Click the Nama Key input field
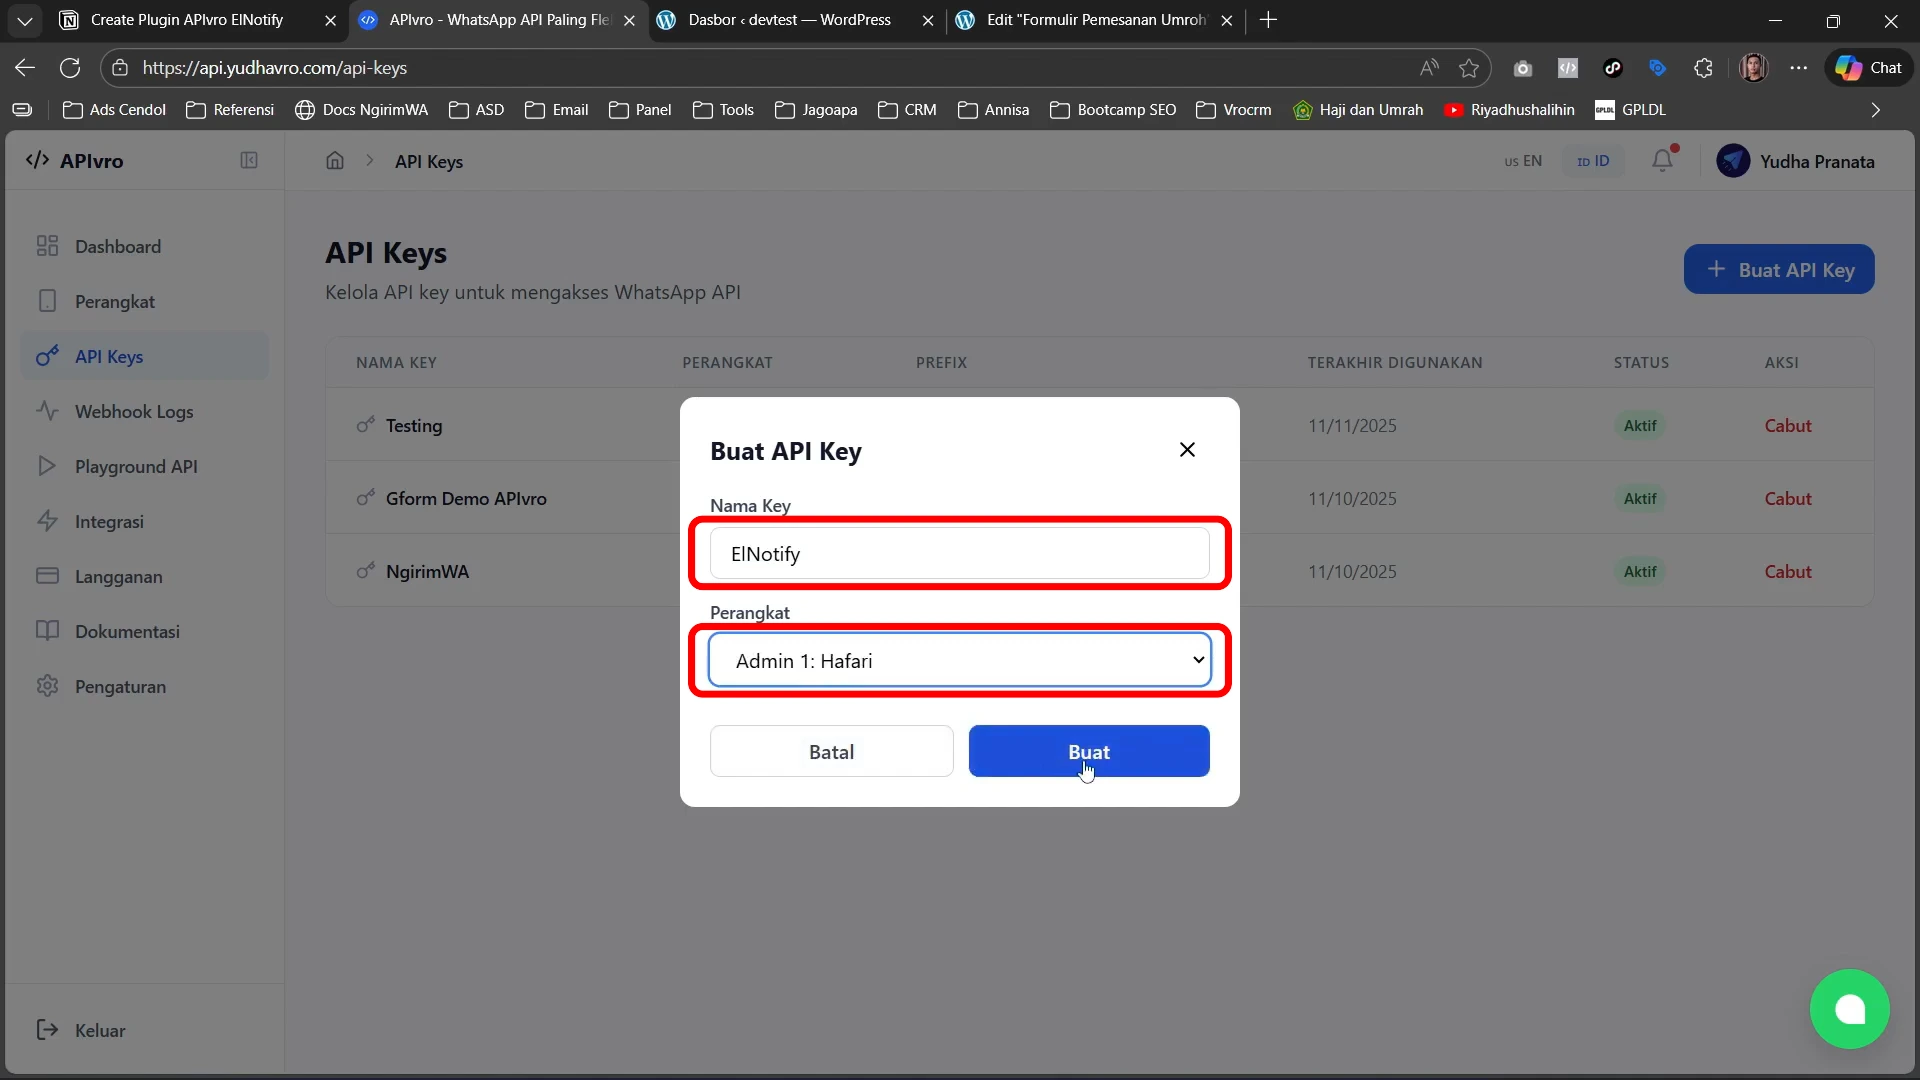 coord(959,554)
